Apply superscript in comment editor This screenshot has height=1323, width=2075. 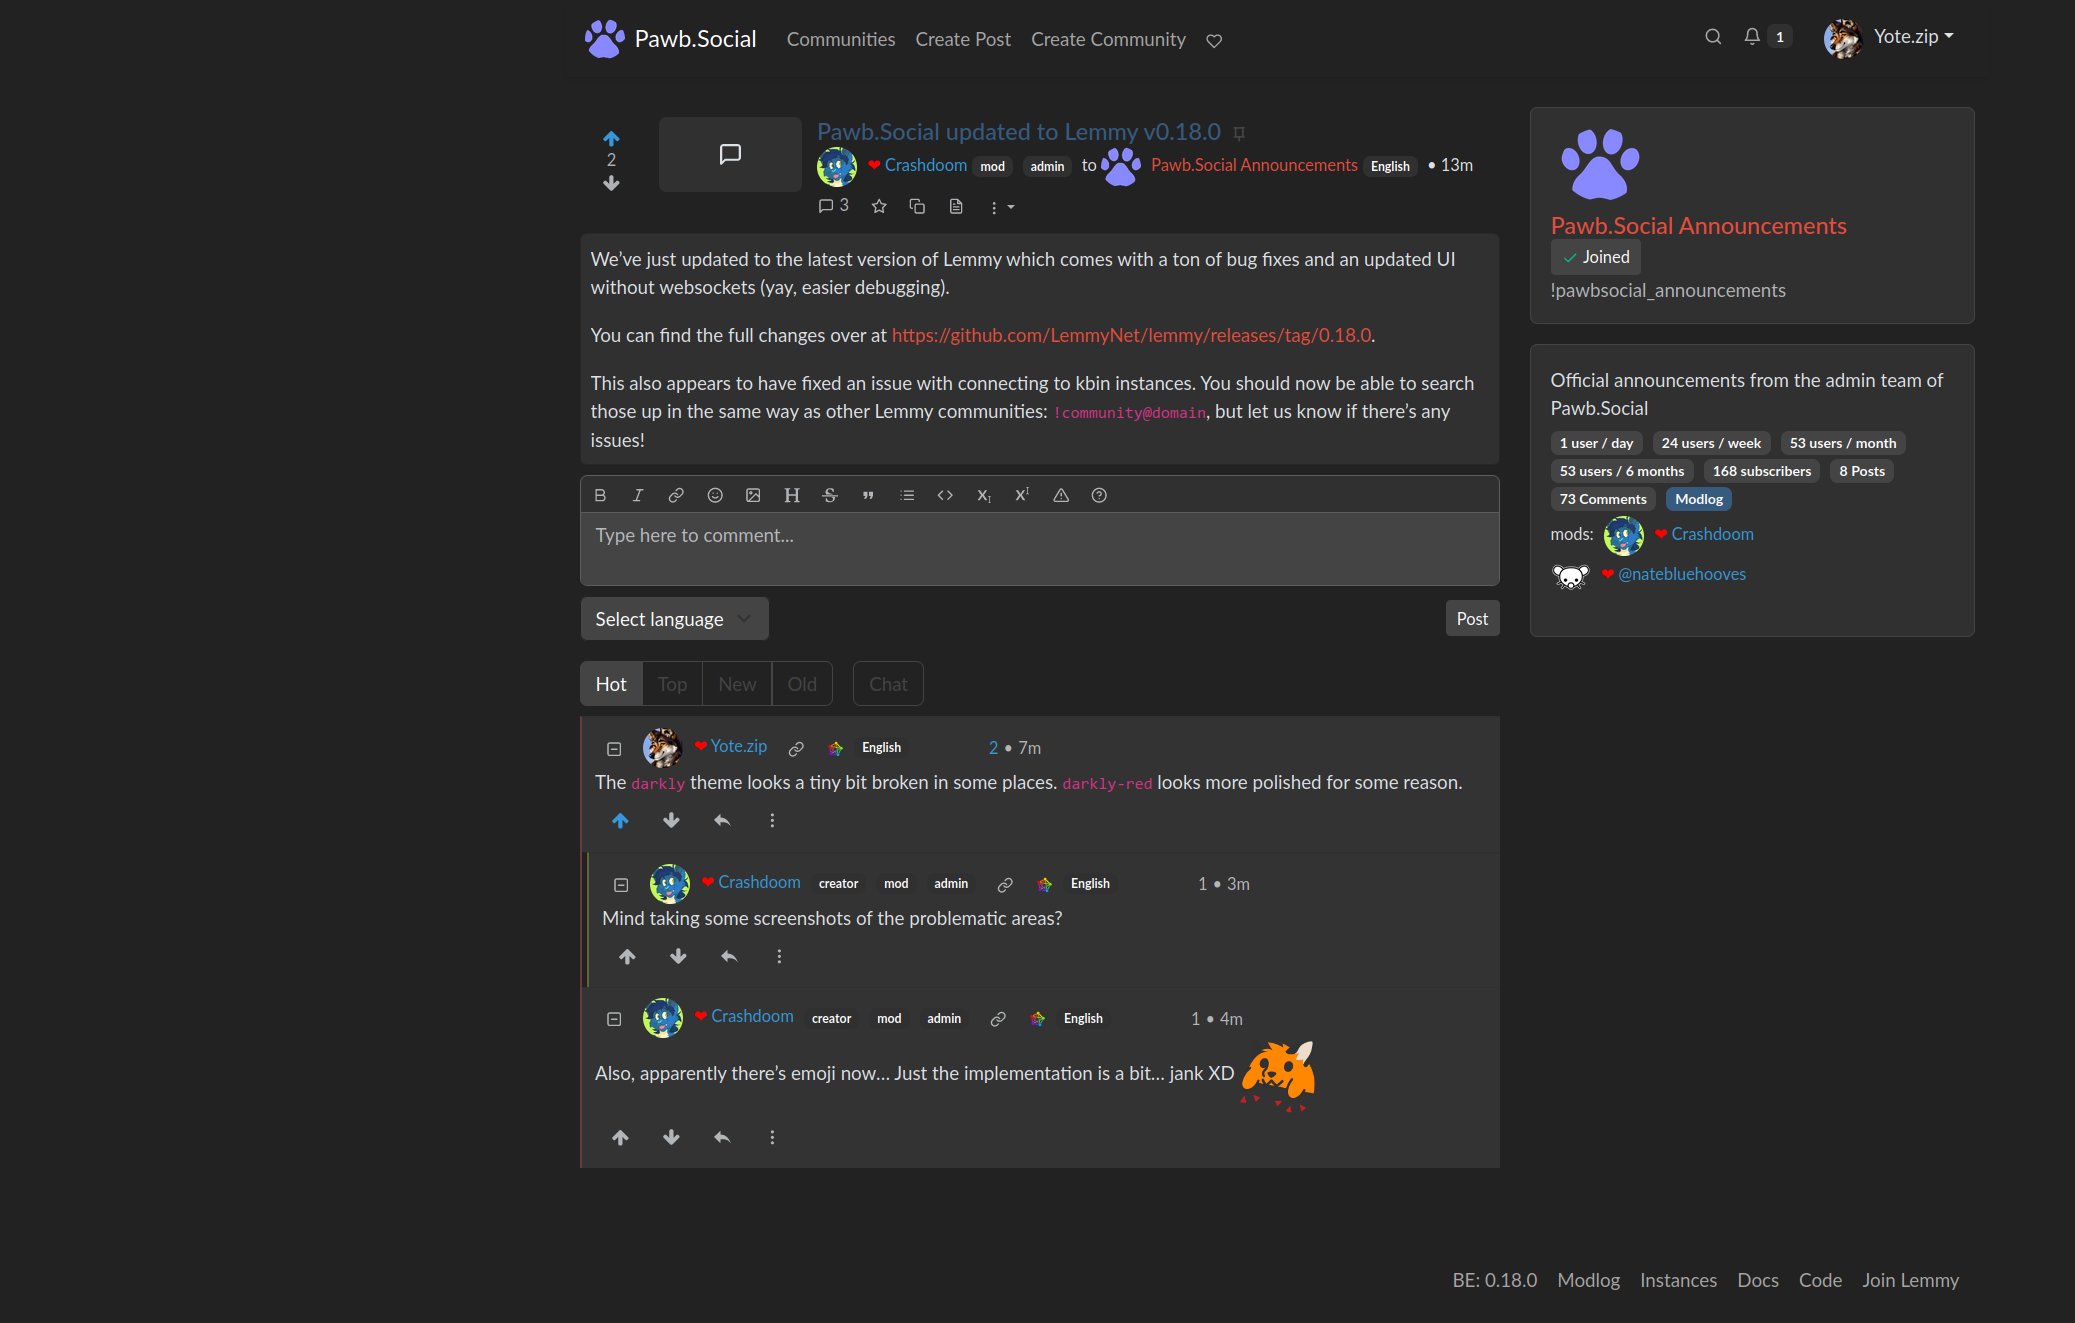pyautogui.click(x=1022, y=495)
